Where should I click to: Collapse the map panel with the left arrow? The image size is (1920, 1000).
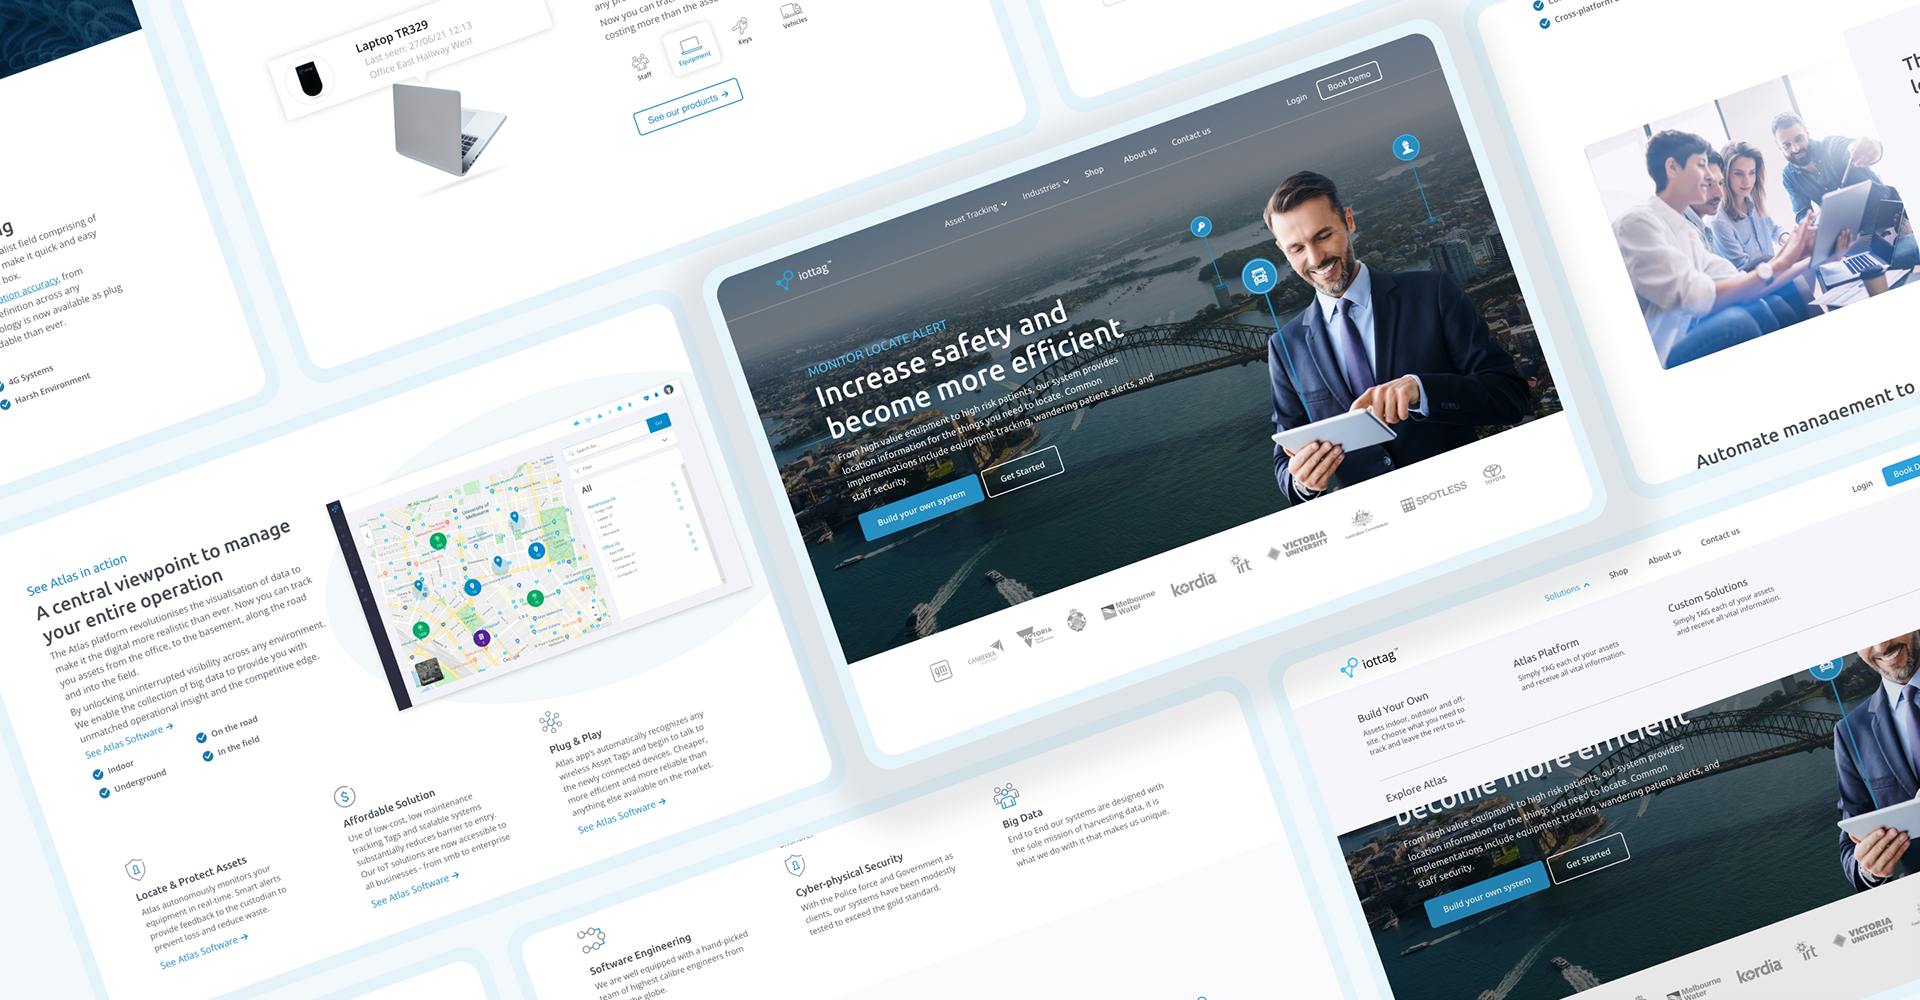click(369, 535)
